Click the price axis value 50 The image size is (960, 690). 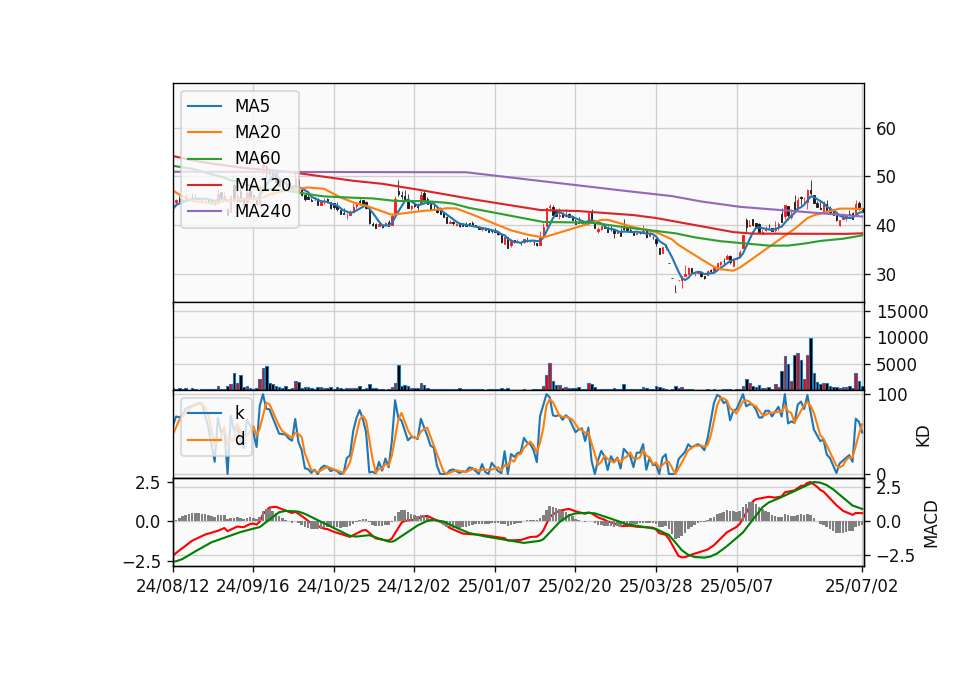coord(885,178)
